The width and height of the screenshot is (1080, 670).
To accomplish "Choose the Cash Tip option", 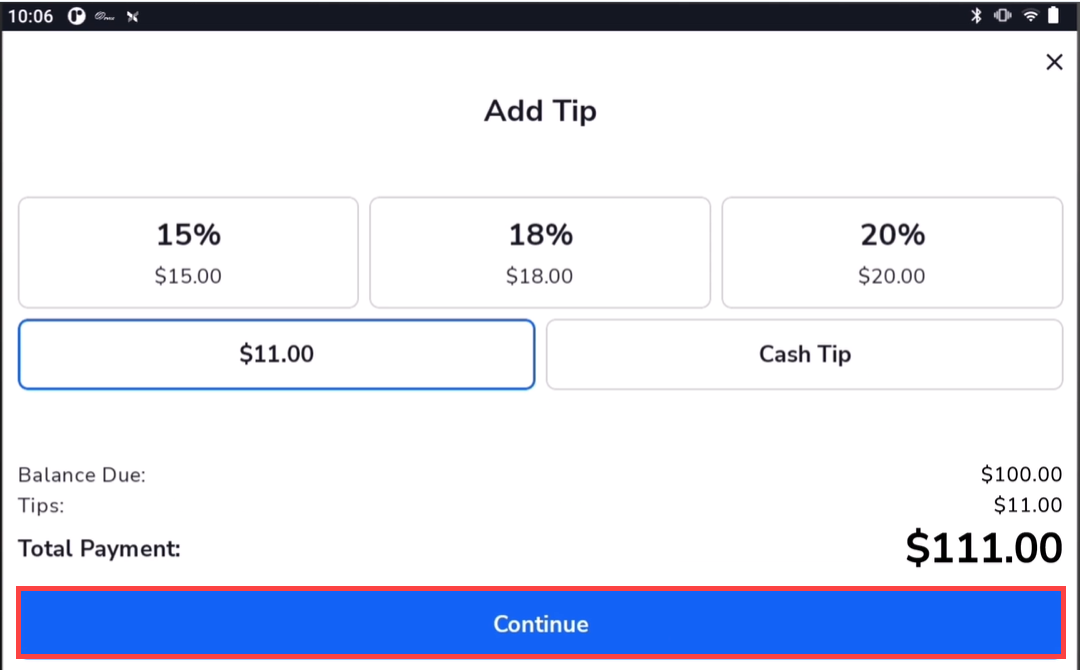I will (804, 354).
